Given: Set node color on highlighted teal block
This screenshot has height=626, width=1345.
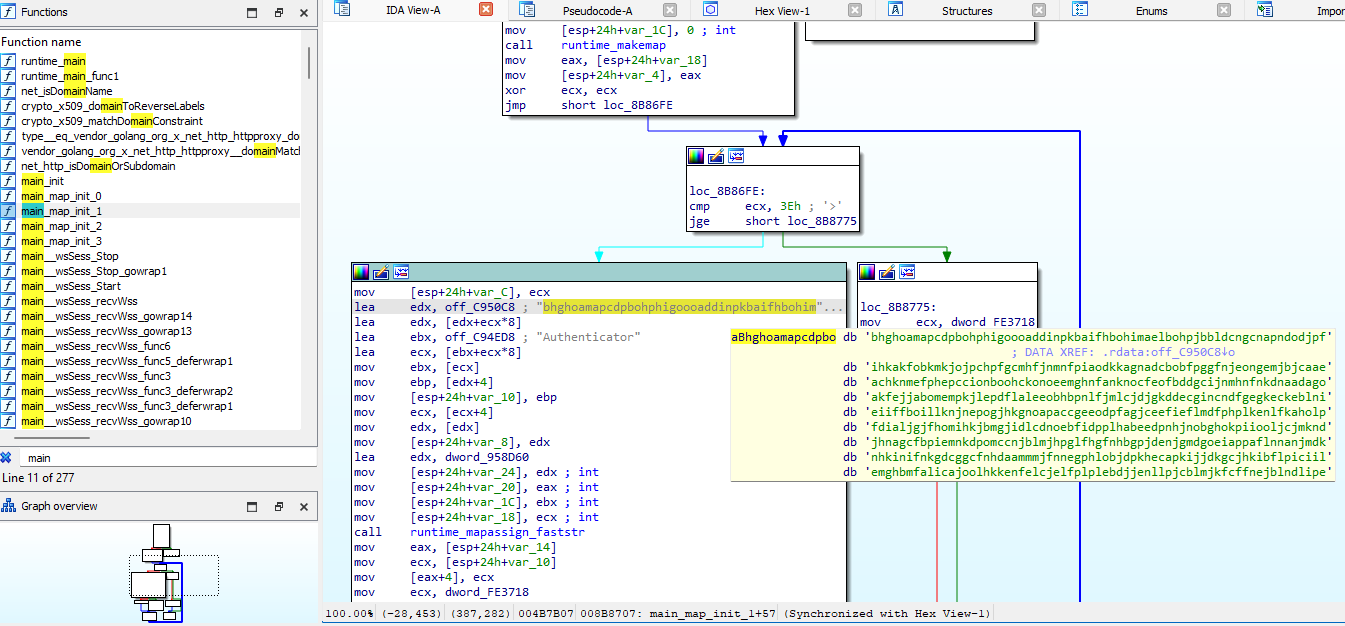Looking at the screenshot, I should (x=361, y=272).
